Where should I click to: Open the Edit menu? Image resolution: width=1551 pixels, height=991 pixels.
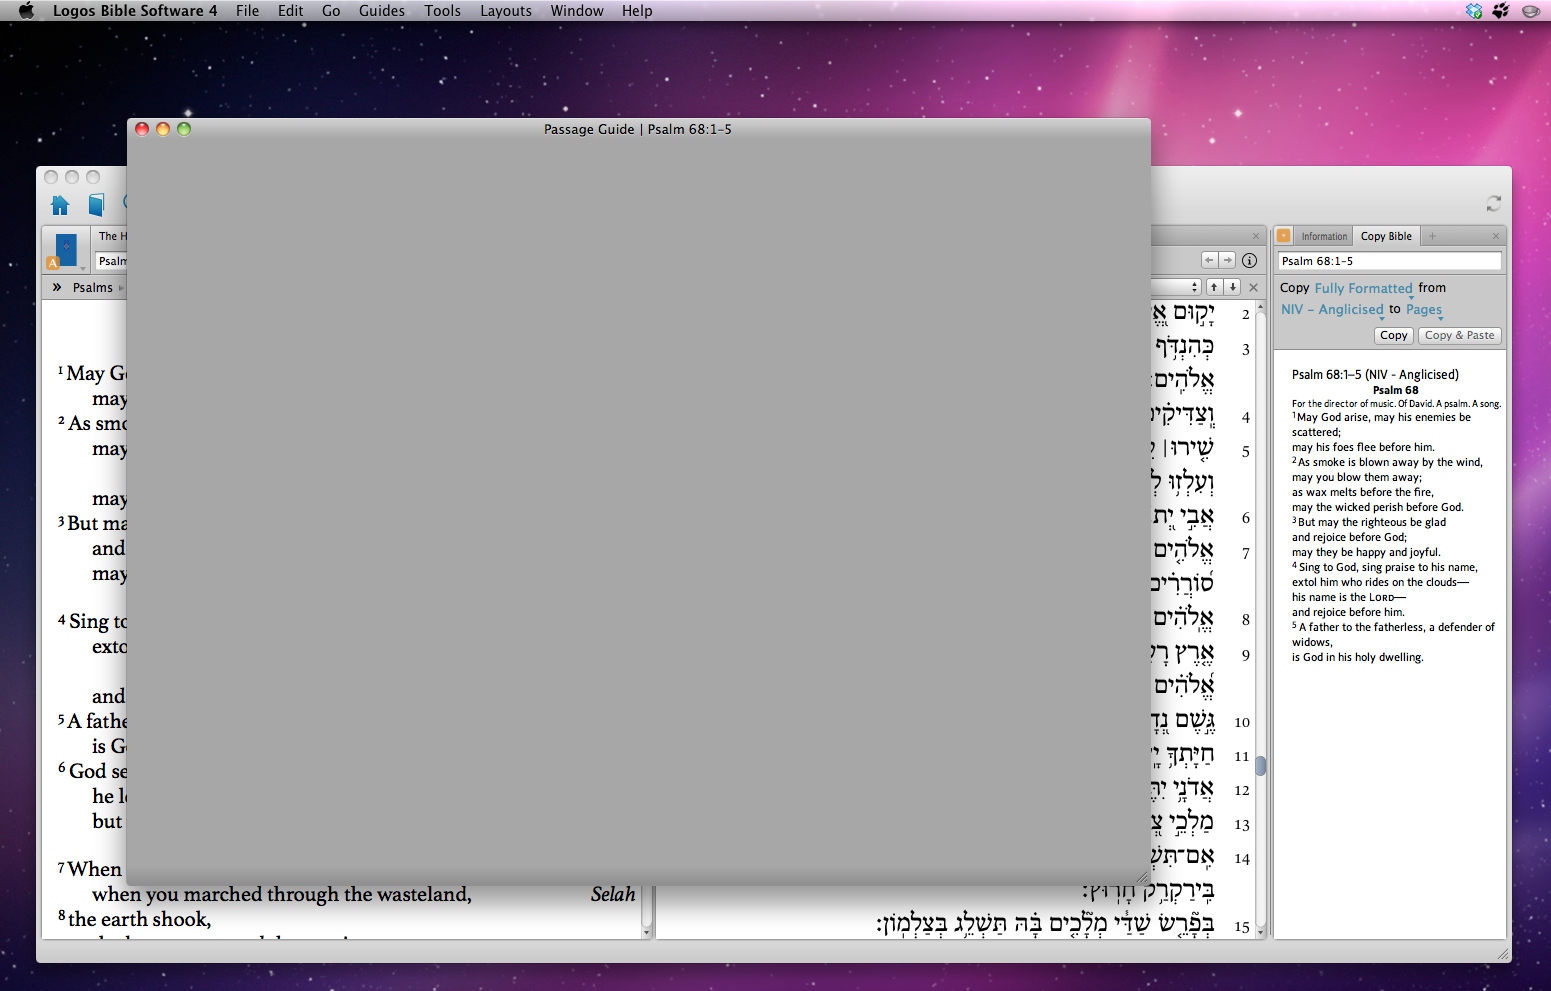click(291, 11)
